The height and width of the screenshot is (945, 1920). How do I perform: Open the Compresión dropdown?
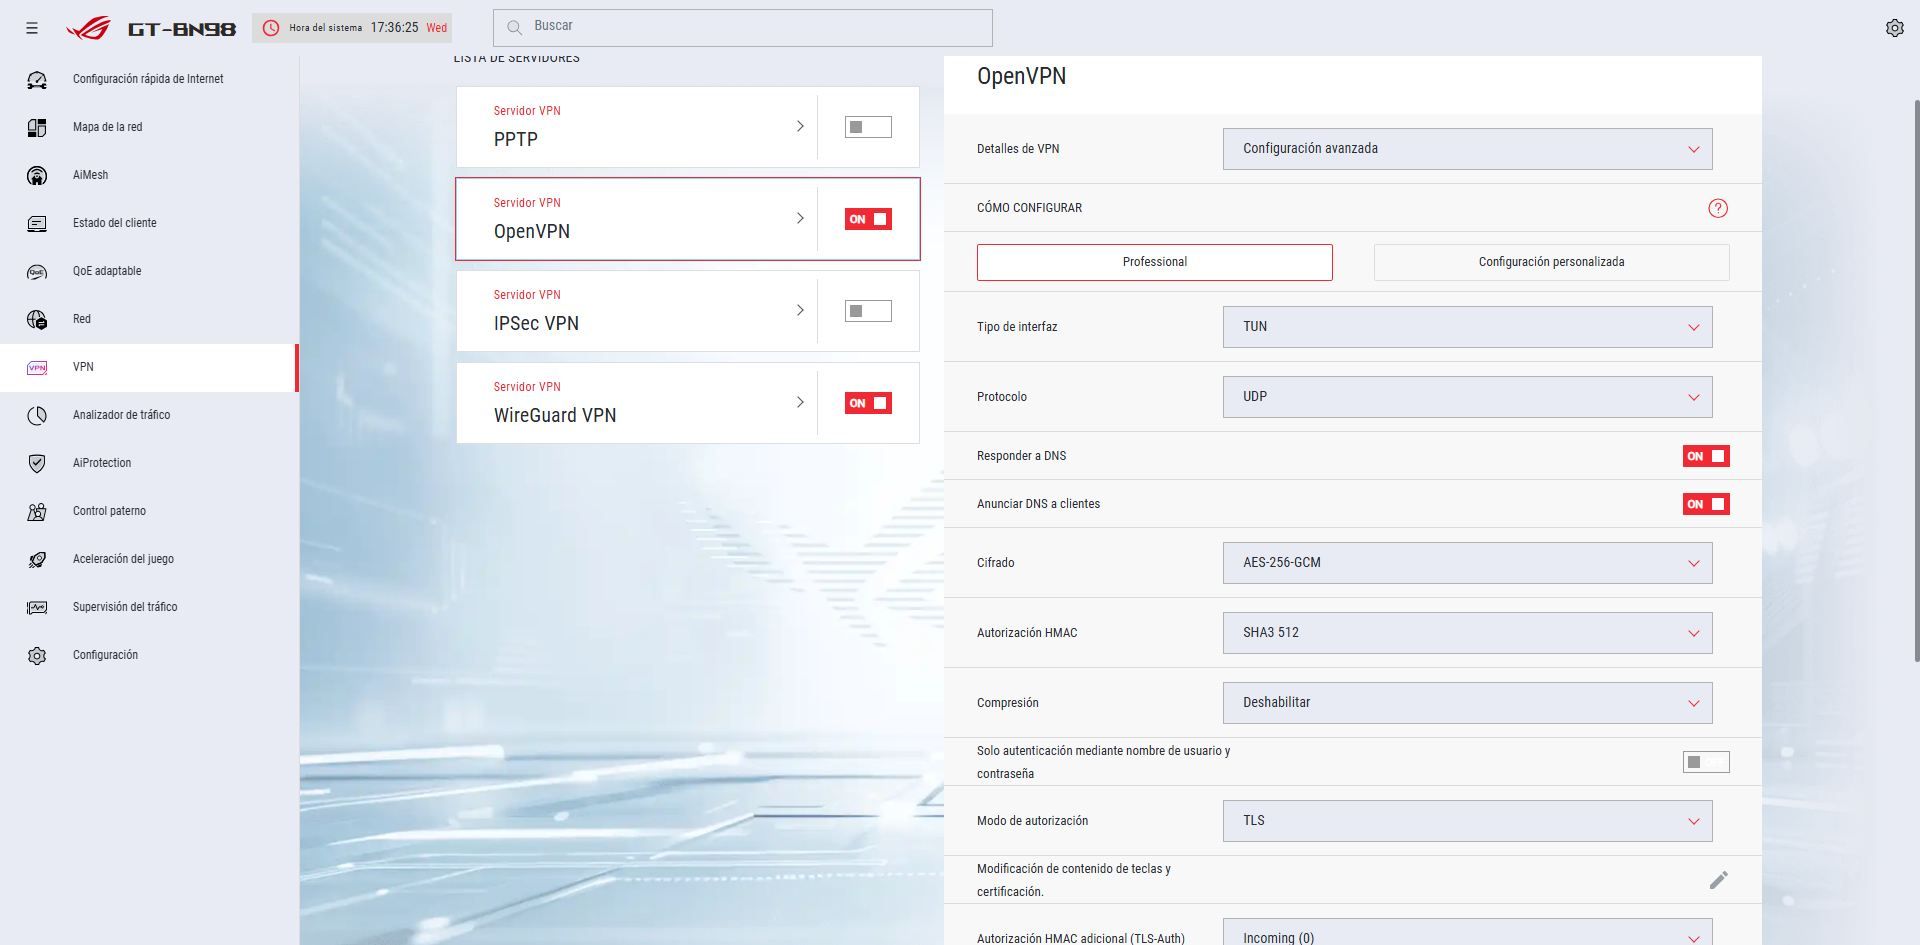[1467, 703]
